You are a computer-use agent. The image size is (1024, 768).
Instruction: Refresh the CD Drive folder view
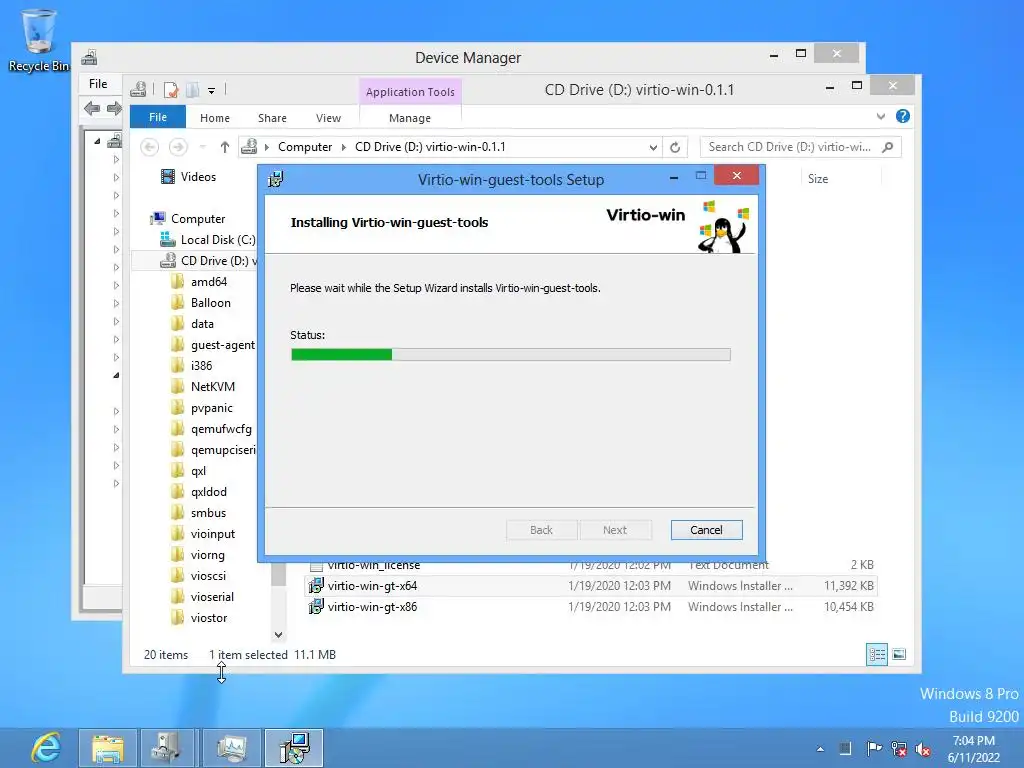pos(675,147)
